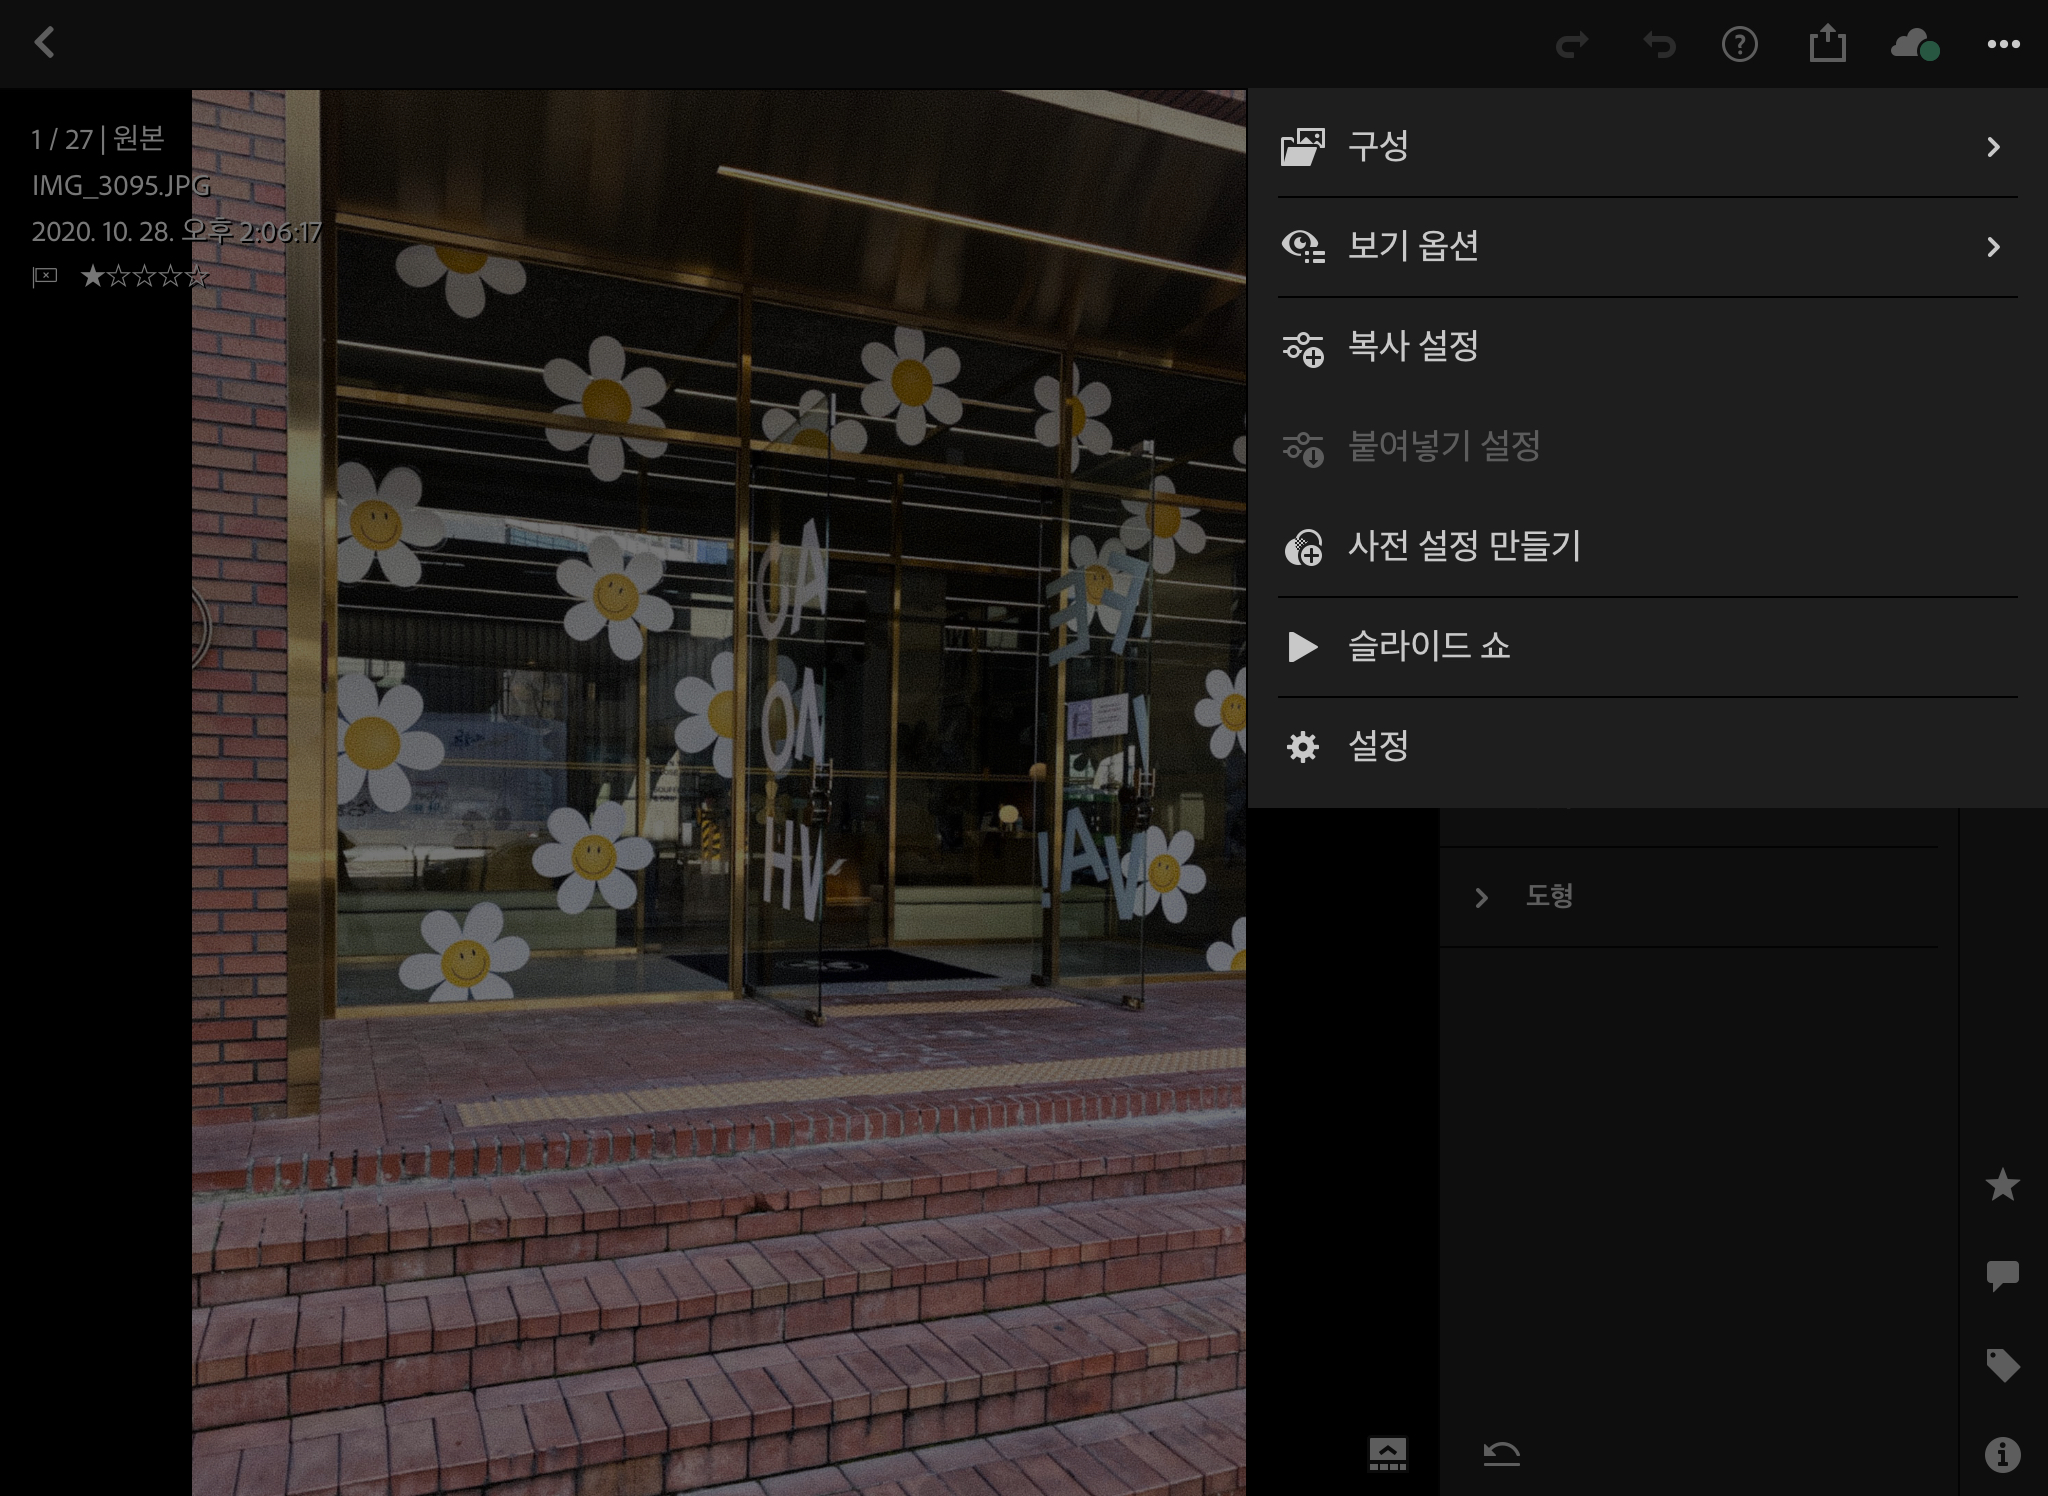The width and height of the screenshot is (2048, 1496).
Task: Select 복사 설정 menu item
Action: coord(1412,347)
